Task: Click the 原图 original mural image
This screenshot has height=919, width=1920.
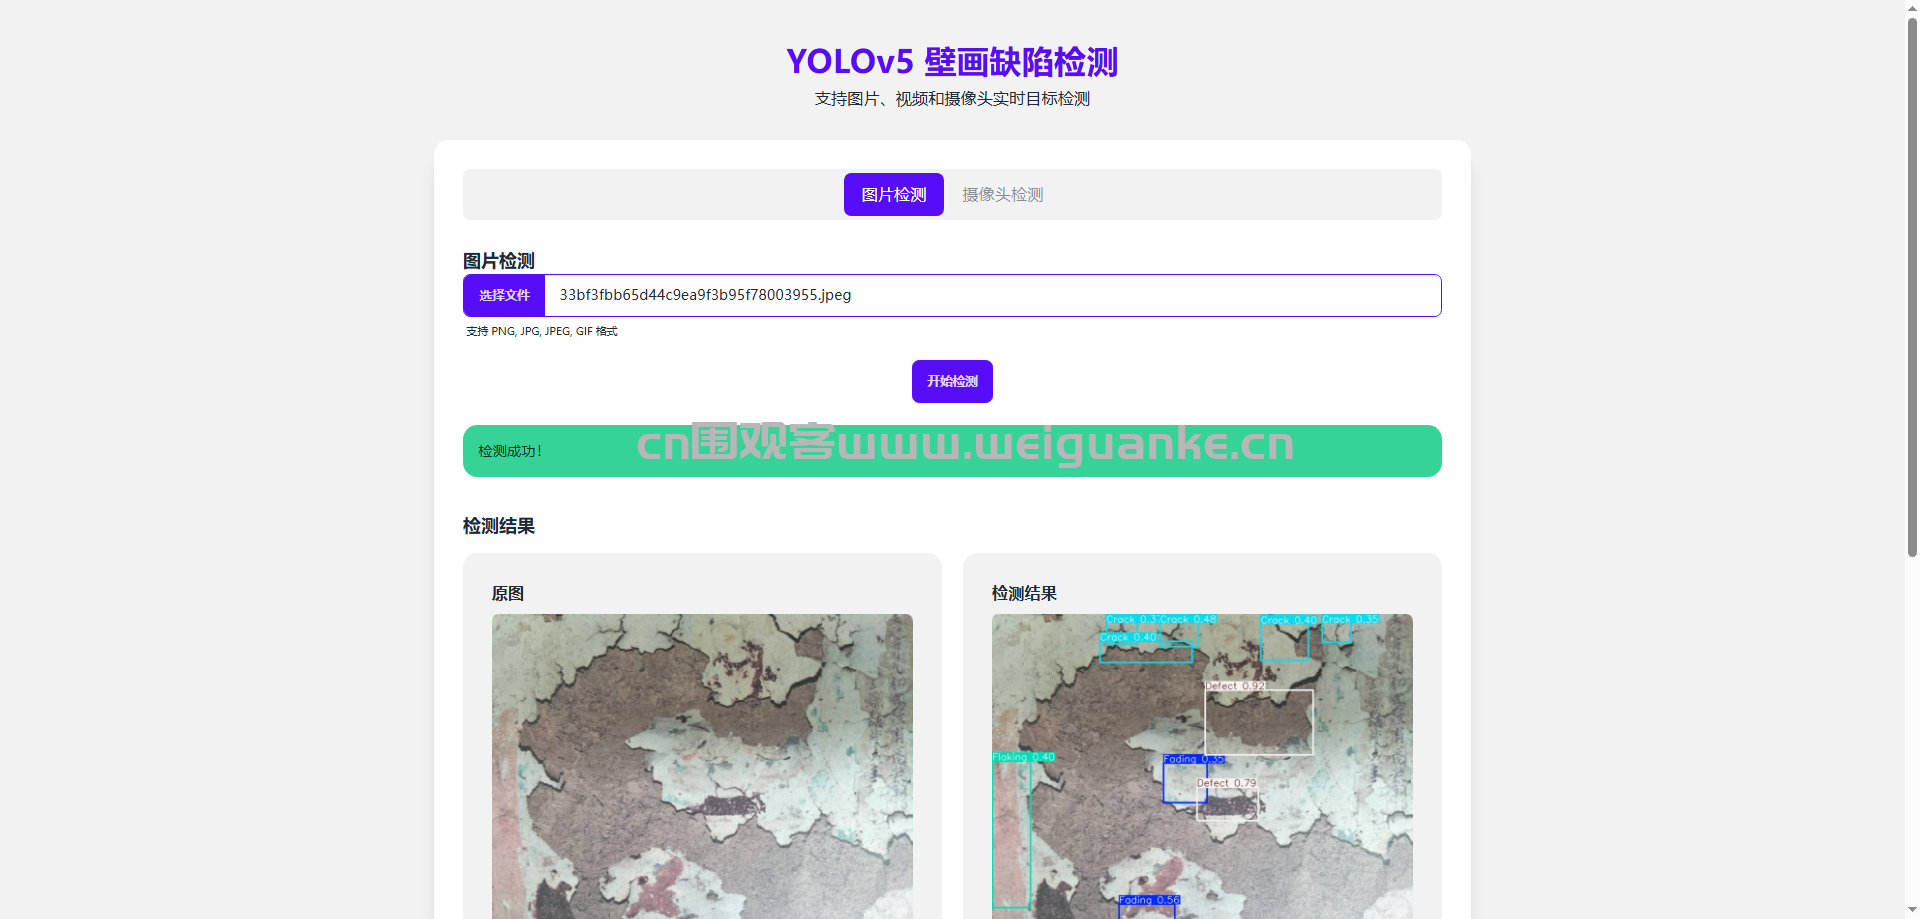Action: tap(702, 765)
